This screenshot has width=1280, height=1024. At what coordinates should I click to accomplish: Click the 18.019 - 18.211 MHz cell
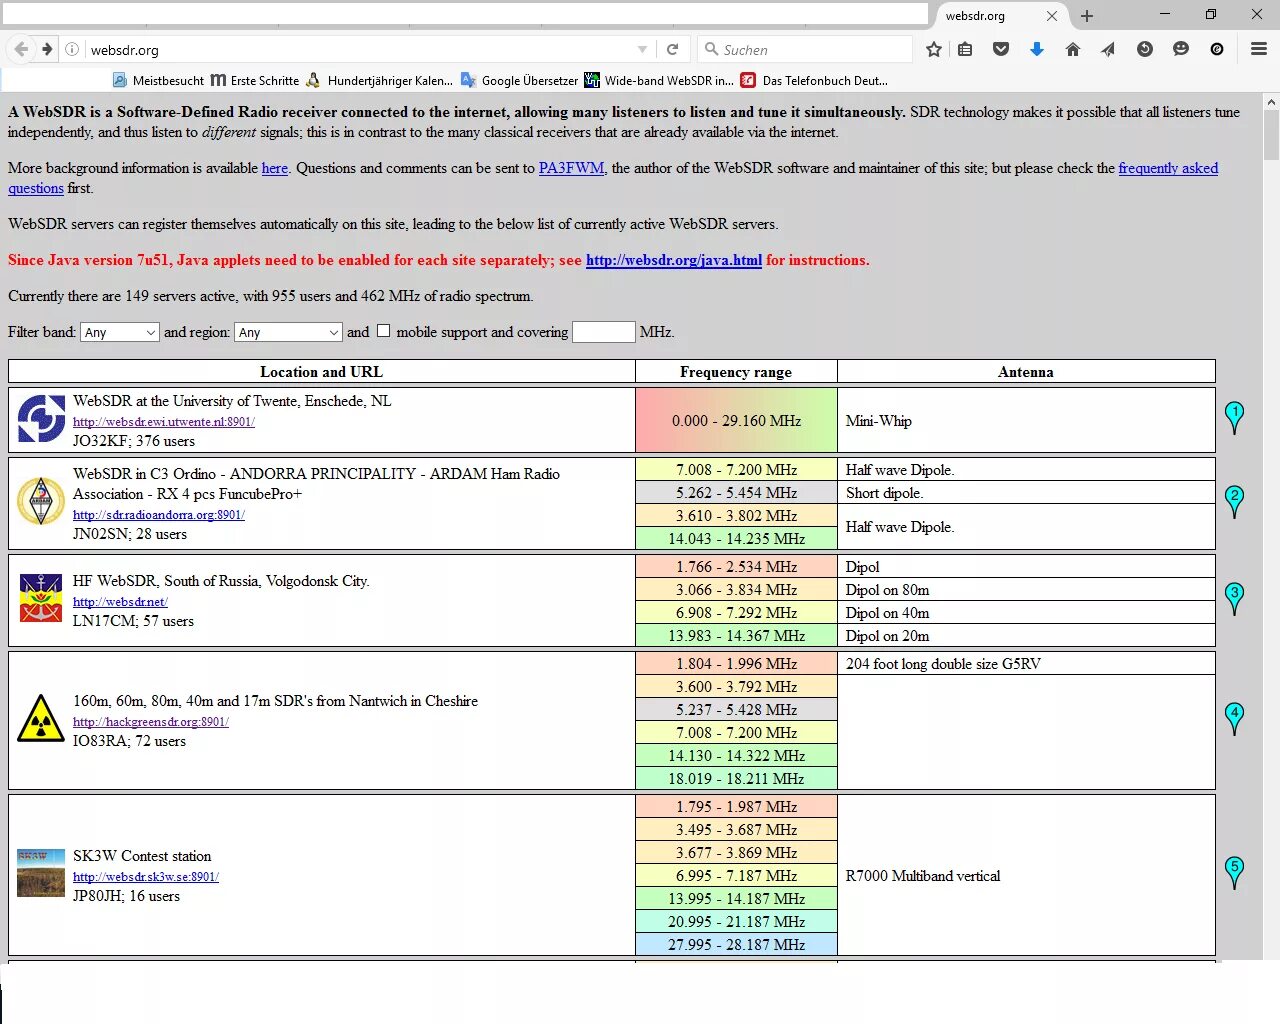pos(736,778)
